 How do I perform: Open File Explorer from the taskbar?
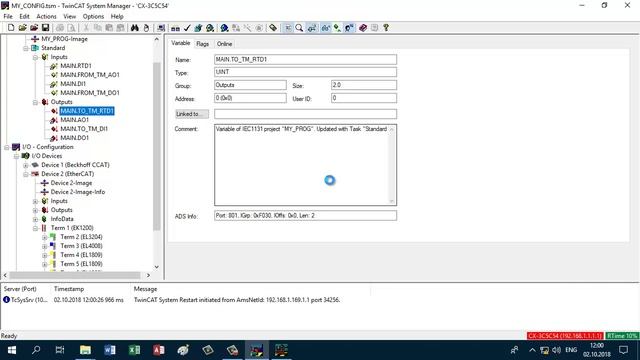pyautogui.click(x=85, y=350)
